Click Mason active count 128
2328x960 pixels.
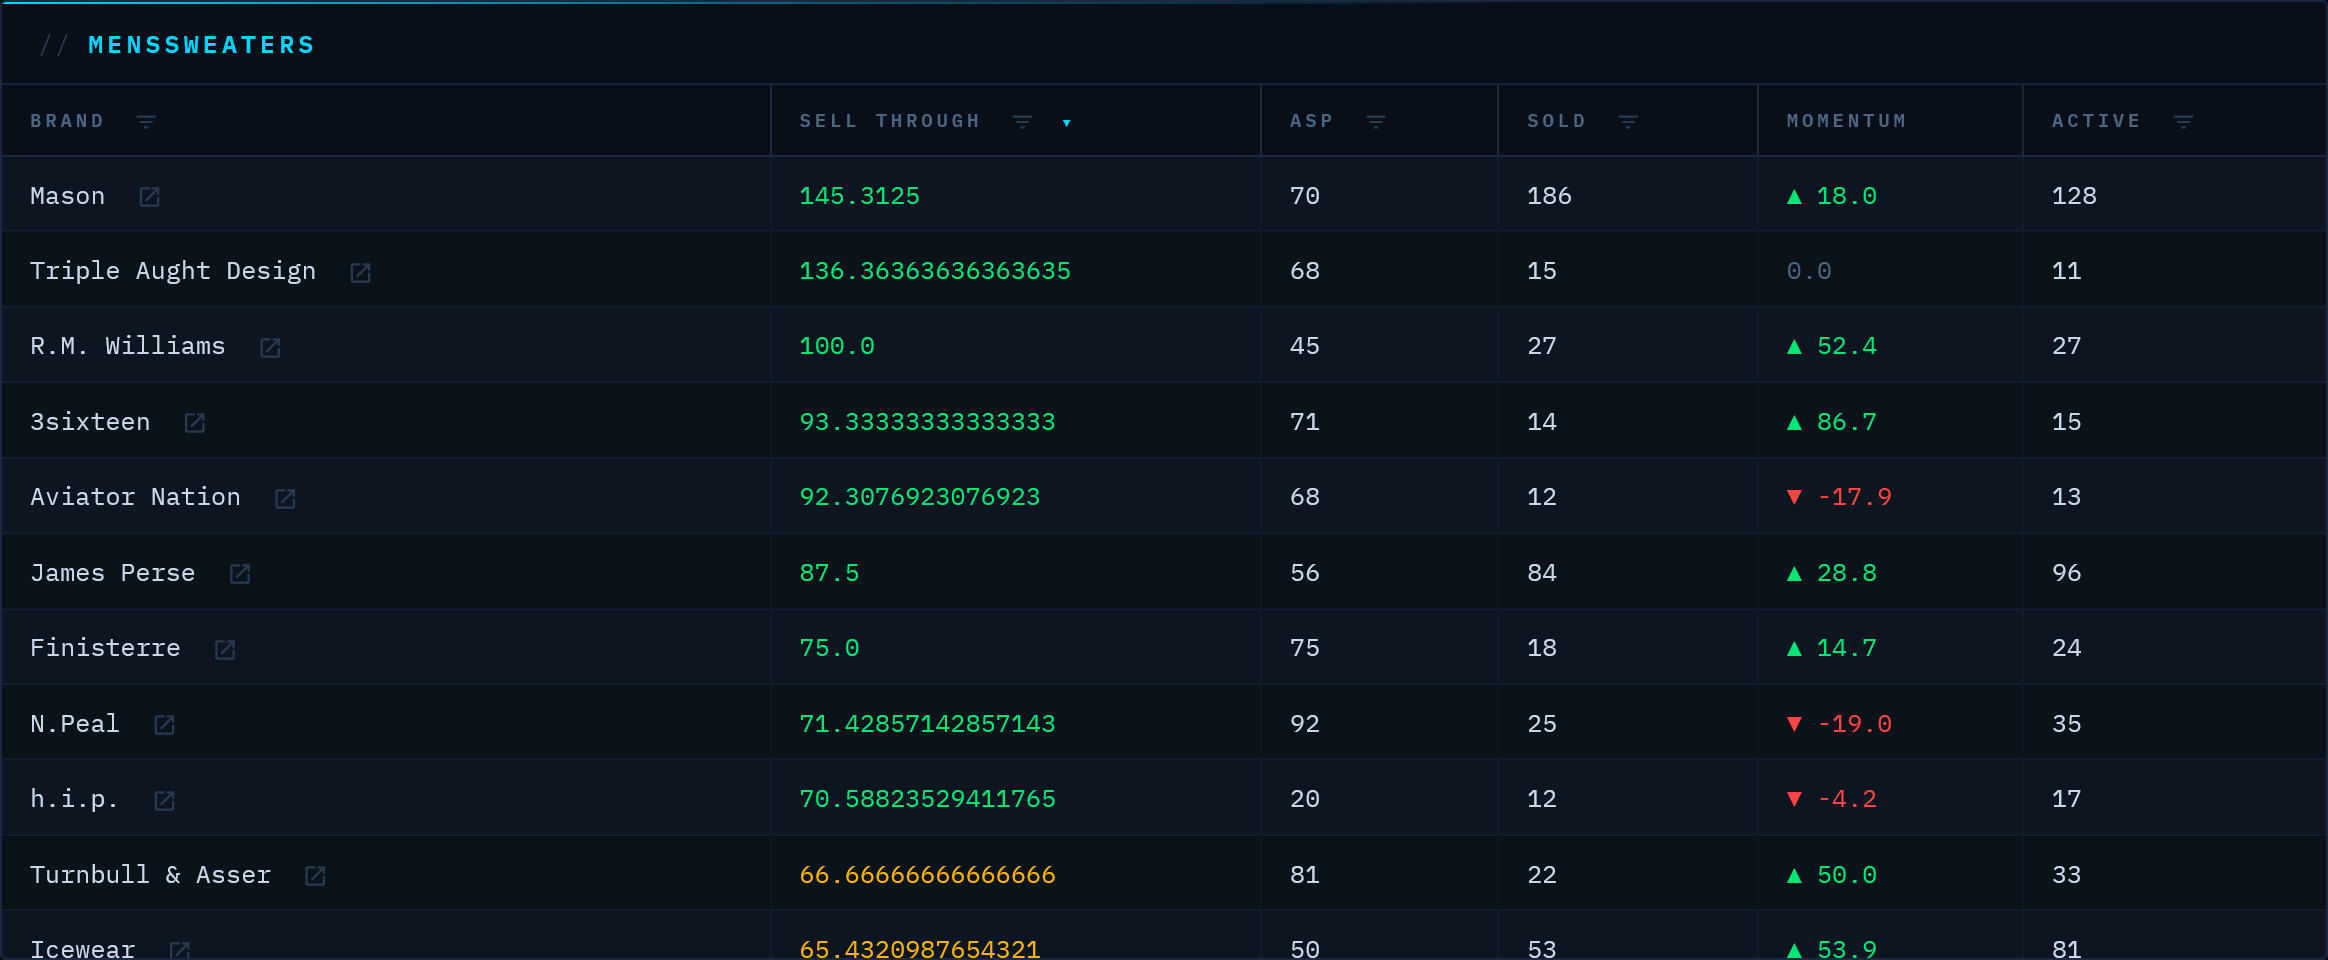[x=2074, y=196]
